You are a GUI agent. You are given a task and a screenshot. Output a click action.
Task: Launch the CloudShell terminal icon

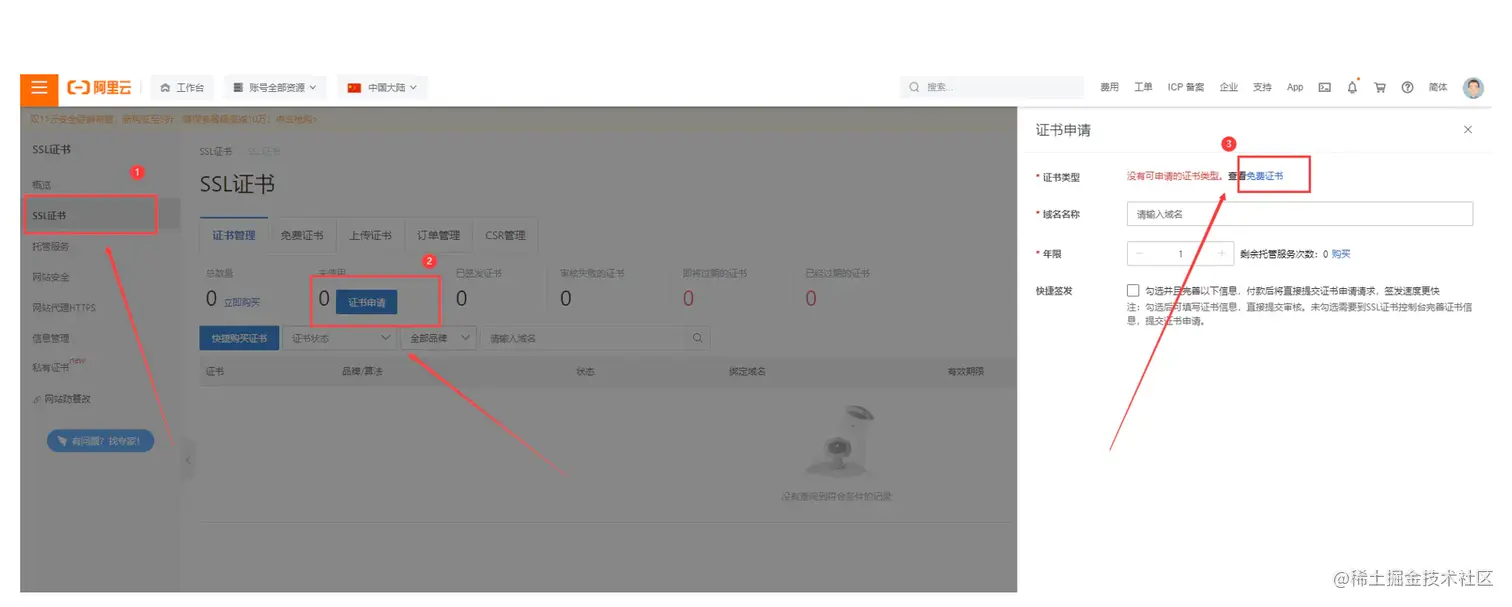(1324, 87)
